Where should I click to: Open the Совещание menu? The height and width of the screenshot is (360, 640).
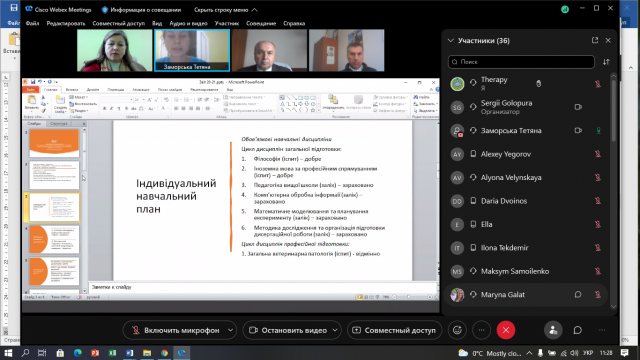[261, 23]
